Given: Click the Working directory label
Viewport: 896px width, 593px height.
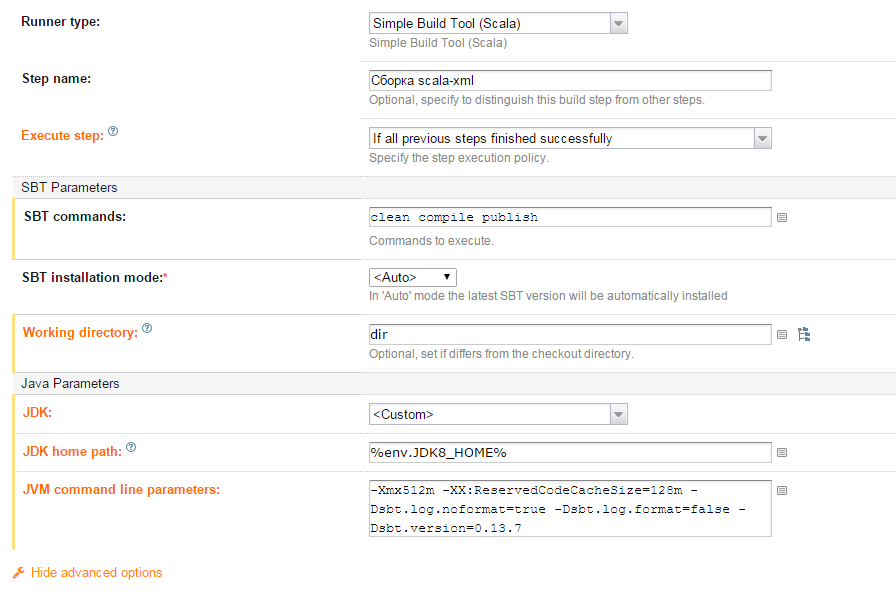Looking at the screenshot, I should click(x=80, y=332).
